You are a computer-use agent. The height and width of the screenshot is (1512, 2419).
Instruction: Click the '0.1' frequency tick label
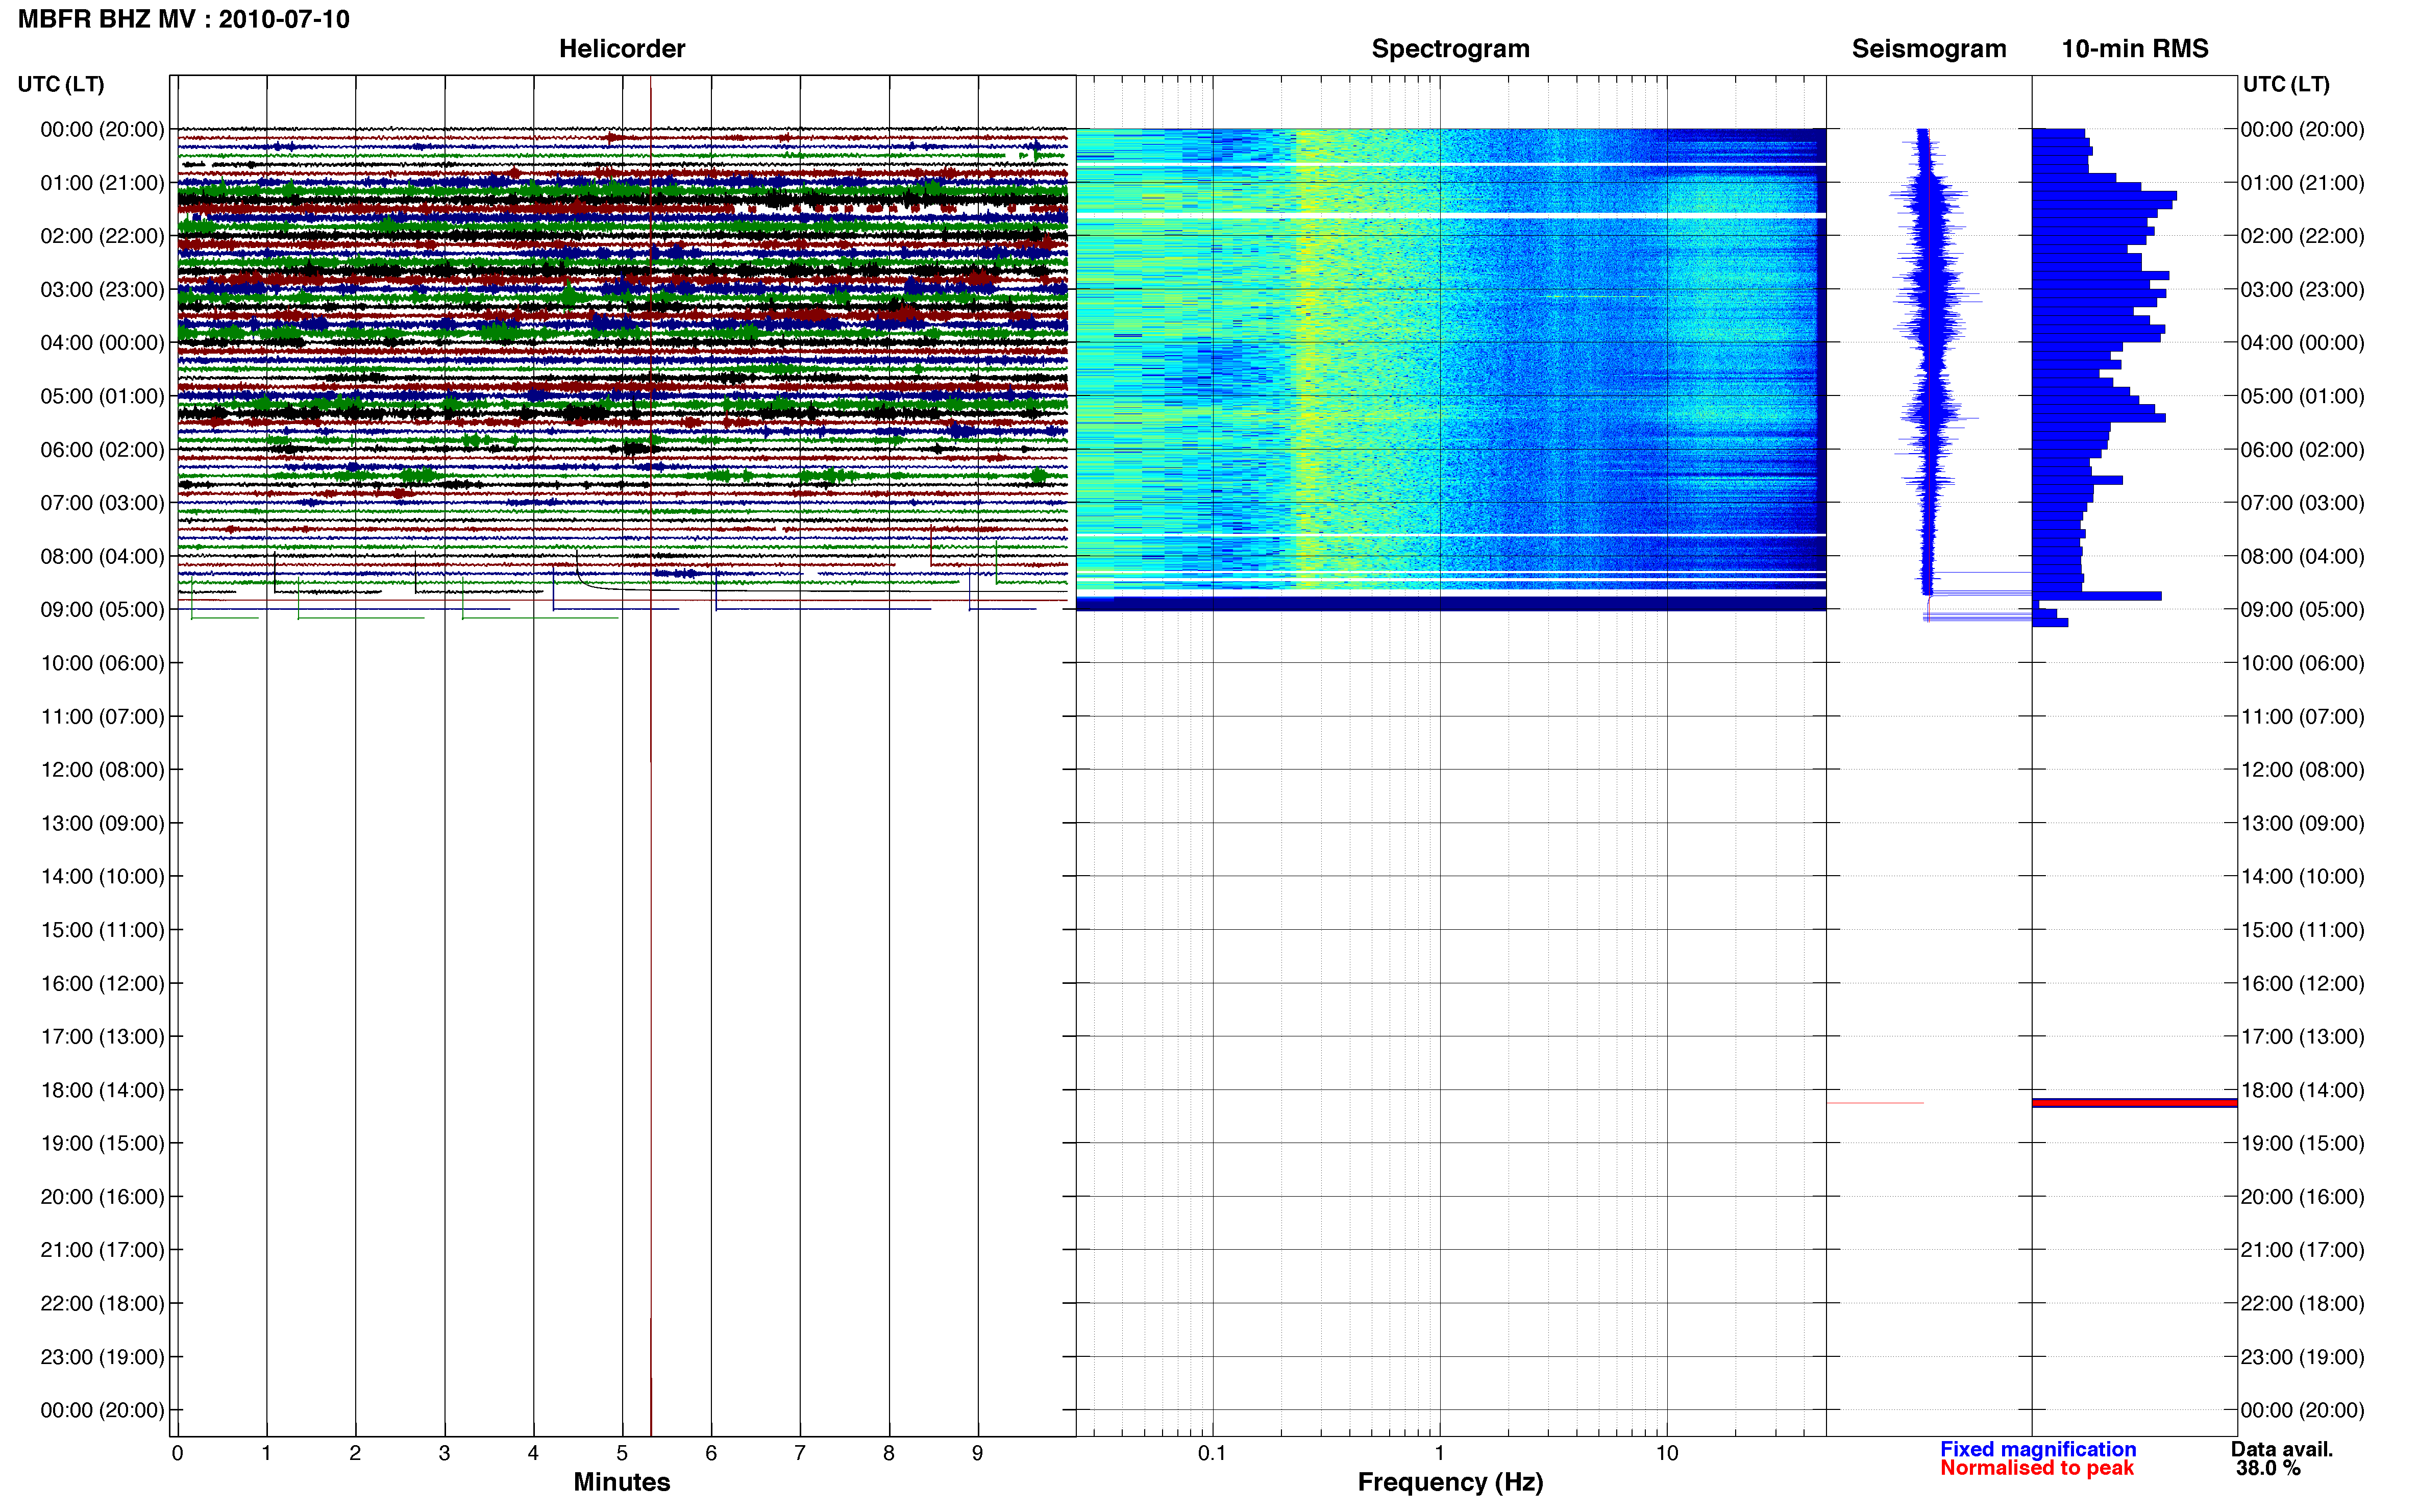pos(1212,1453)
